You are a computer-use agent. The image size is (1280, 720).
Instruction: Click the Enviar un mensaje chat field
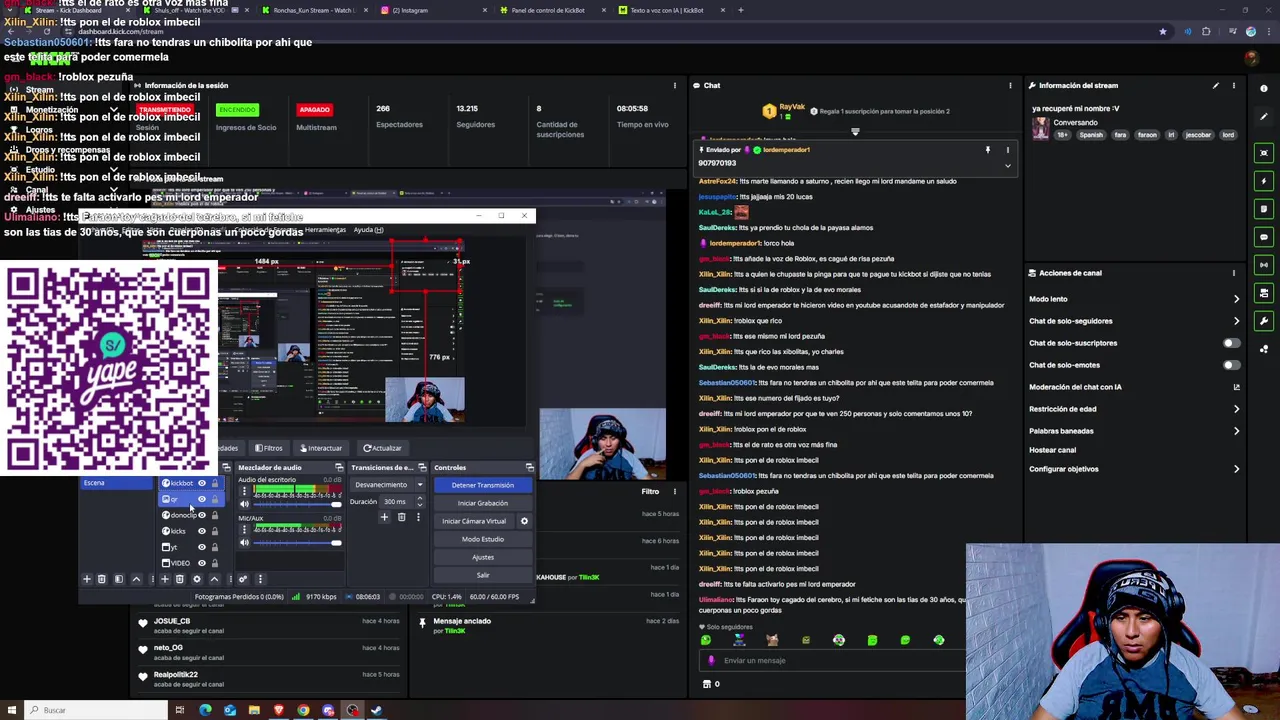pyautogui.click(x=833, y=660)
